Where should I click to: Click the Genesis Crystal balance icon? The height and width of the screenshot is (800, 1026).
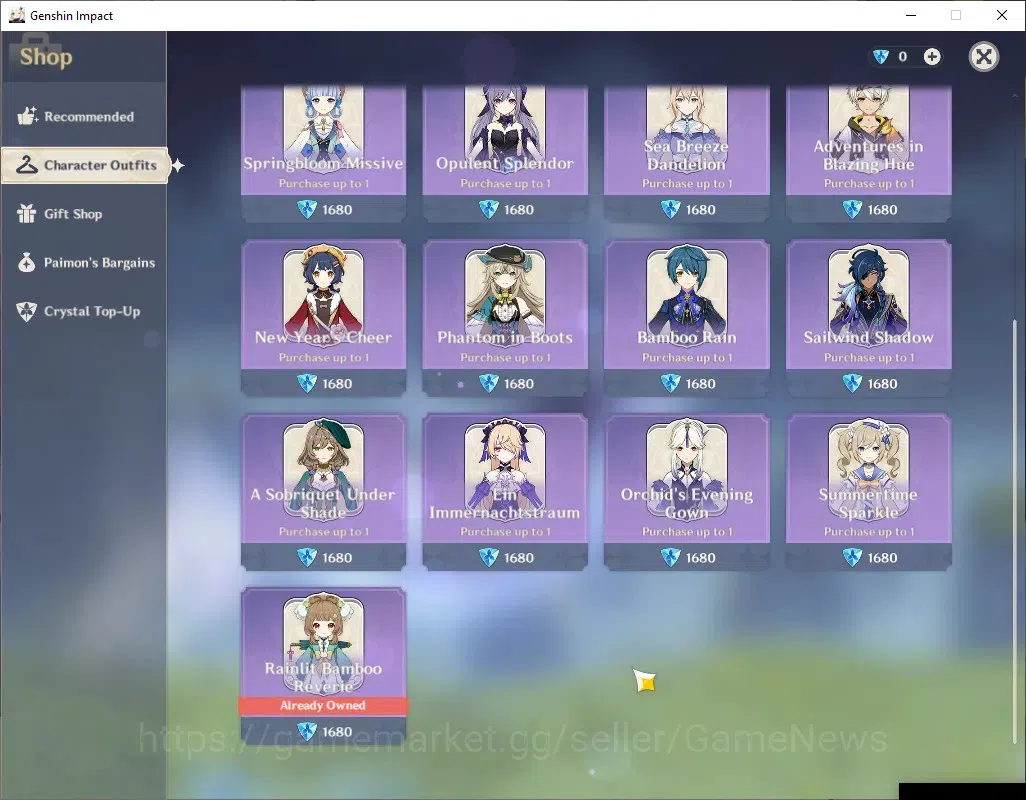coord(881,57)
